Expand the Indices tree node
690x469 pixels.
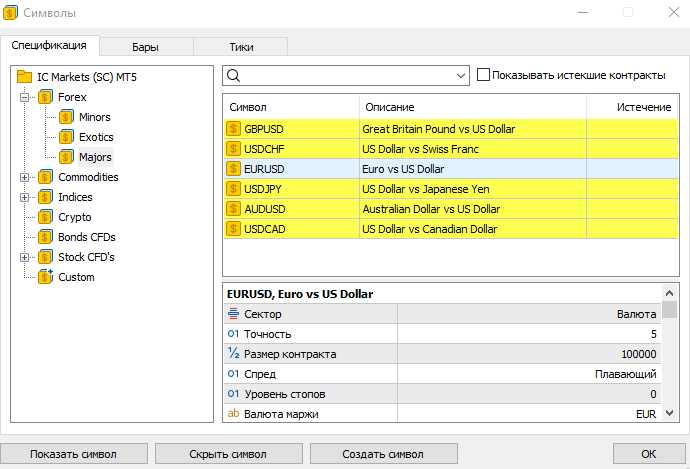tap(25, 197)
